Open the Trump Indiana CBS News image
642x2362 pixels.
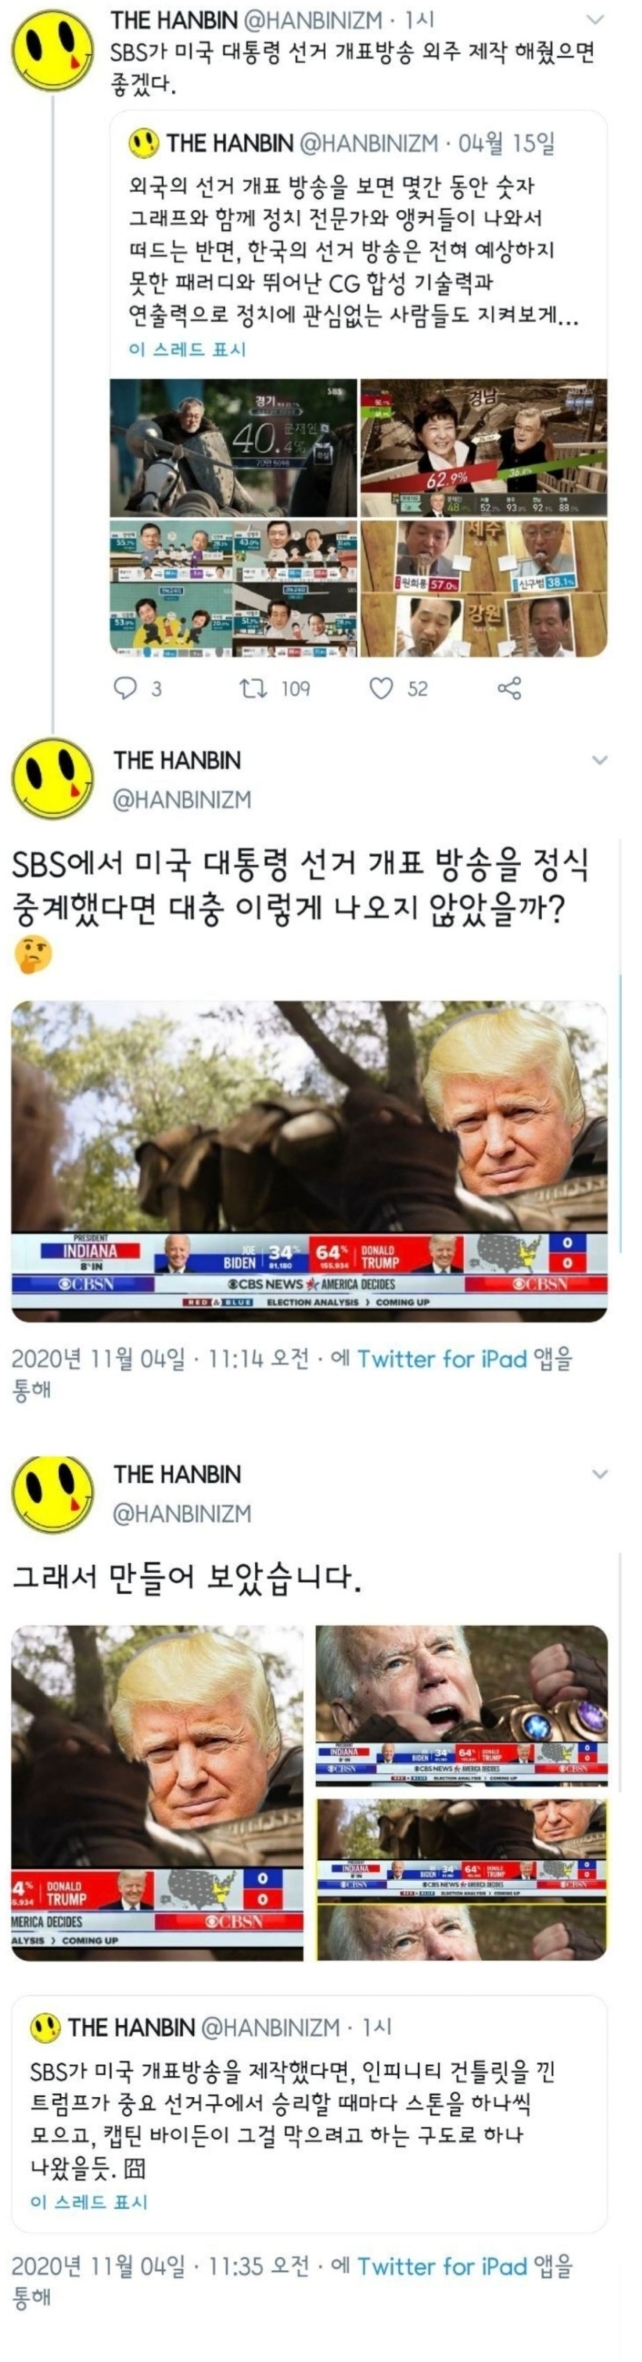click(309, 1161)
